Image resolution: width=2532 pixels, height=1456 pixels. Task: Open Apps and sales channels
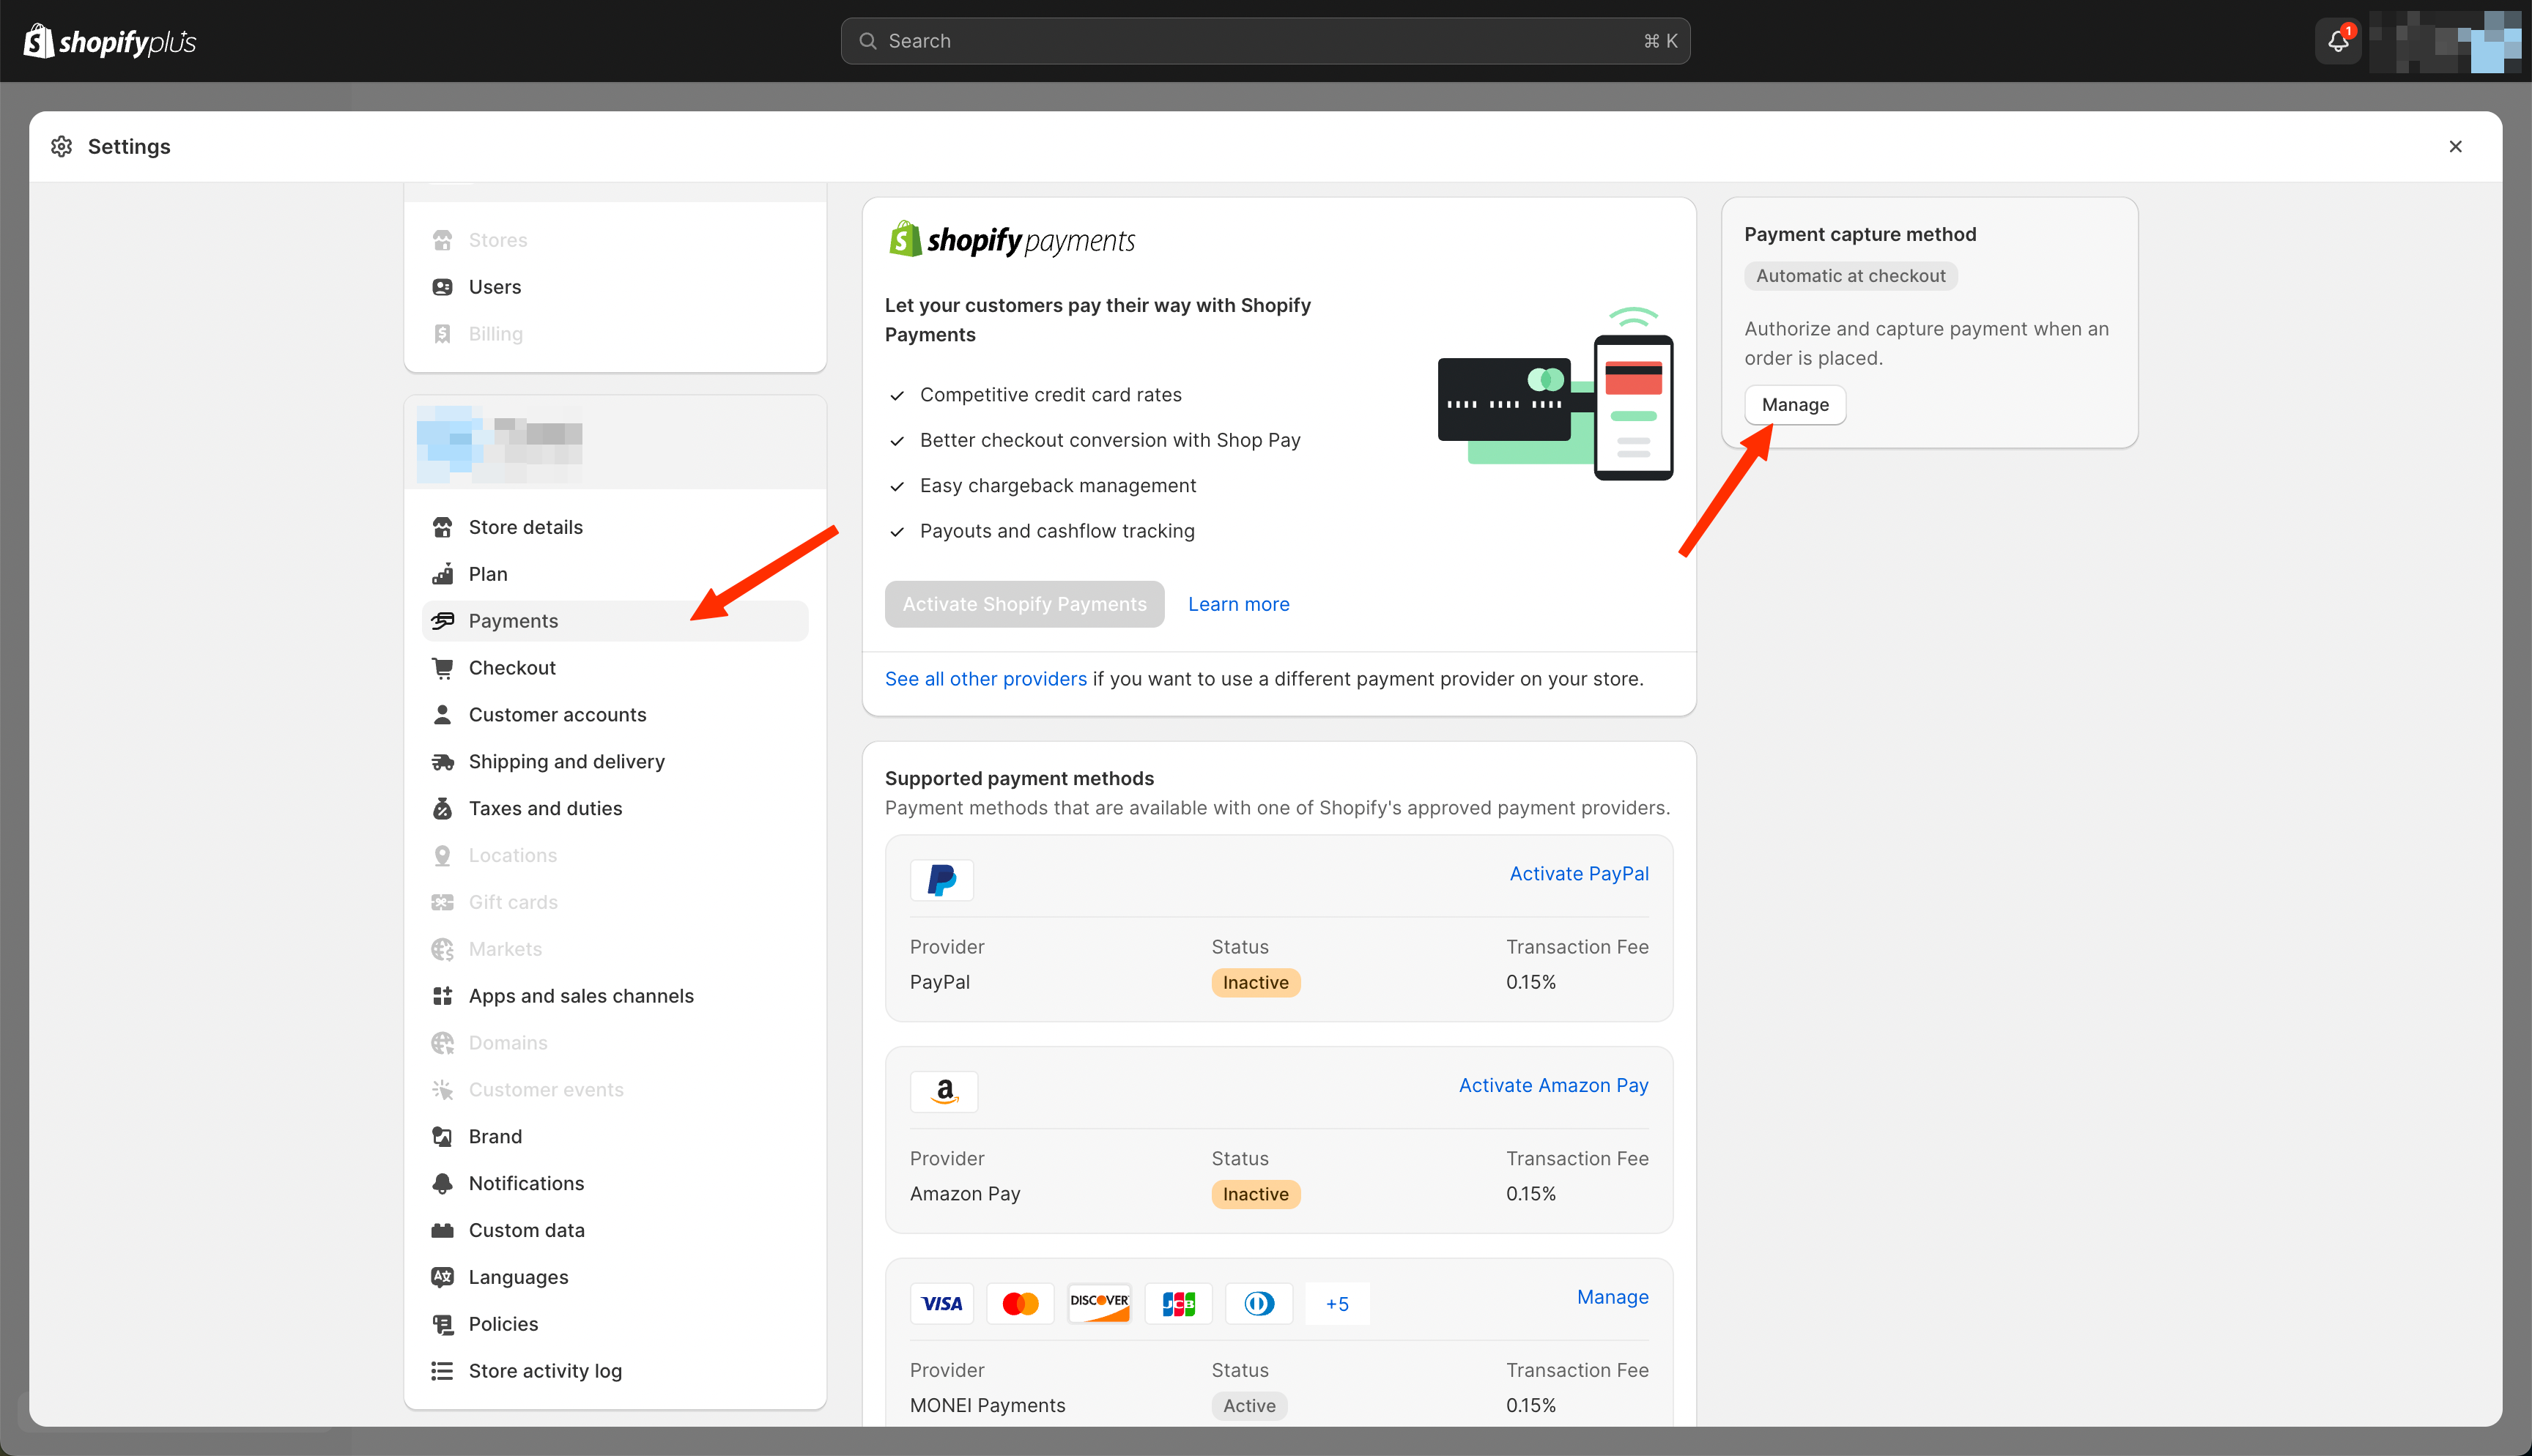[615, 996]
